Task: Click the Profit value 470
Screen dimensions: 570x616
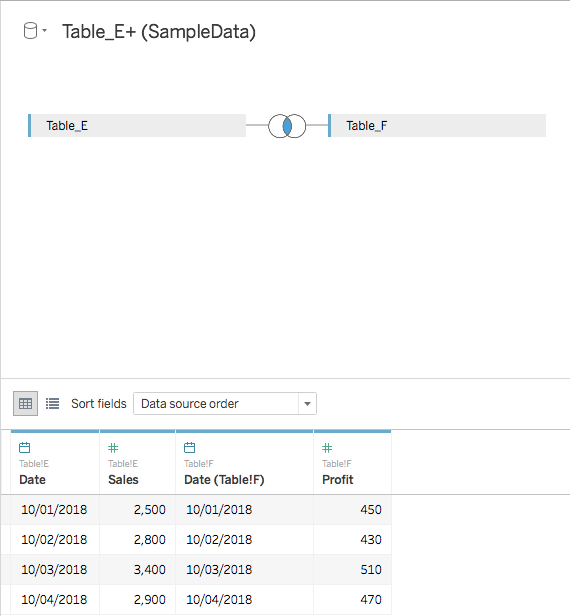Action: point(371,600)
